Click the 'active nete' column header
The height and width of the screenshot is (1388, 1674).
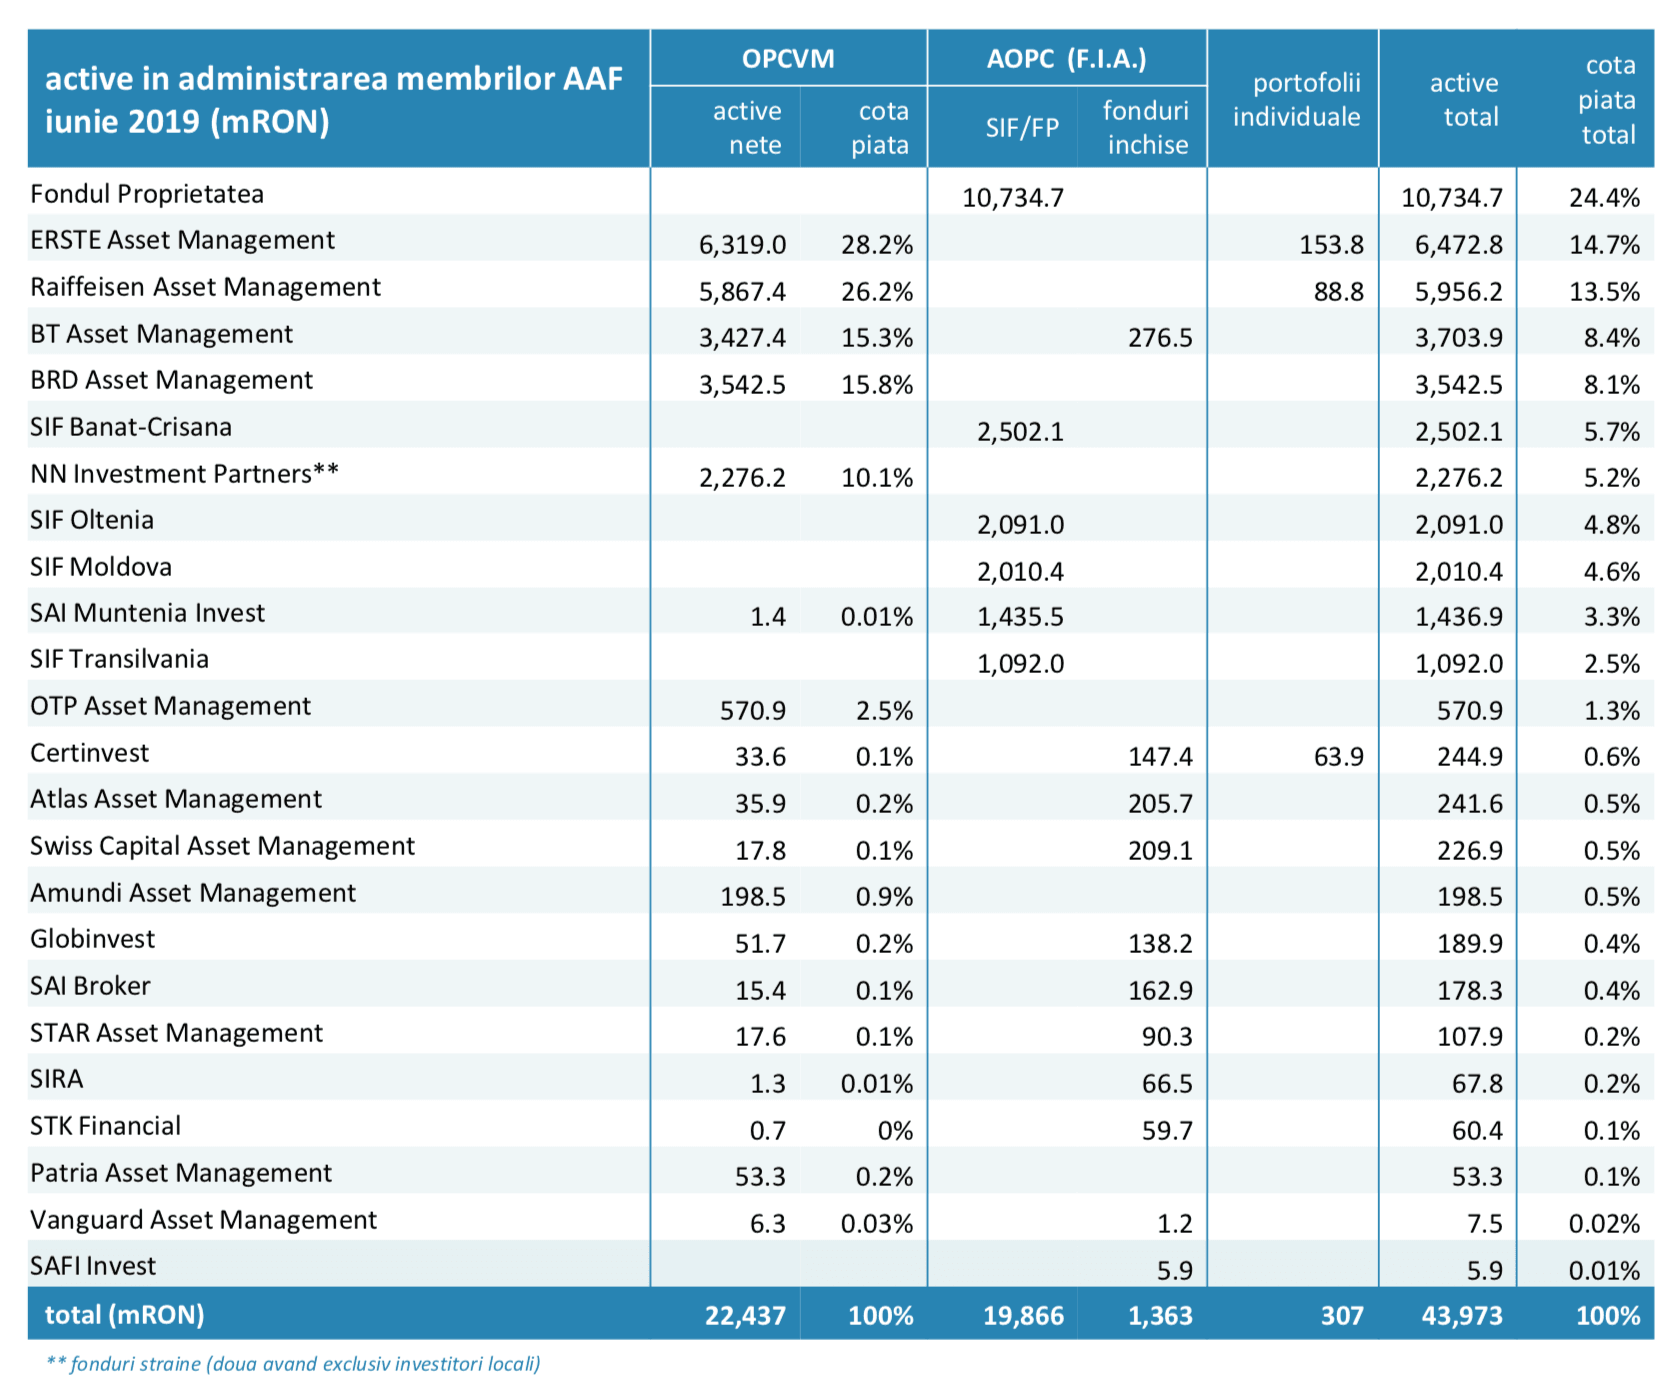click(x=747, y=127)
